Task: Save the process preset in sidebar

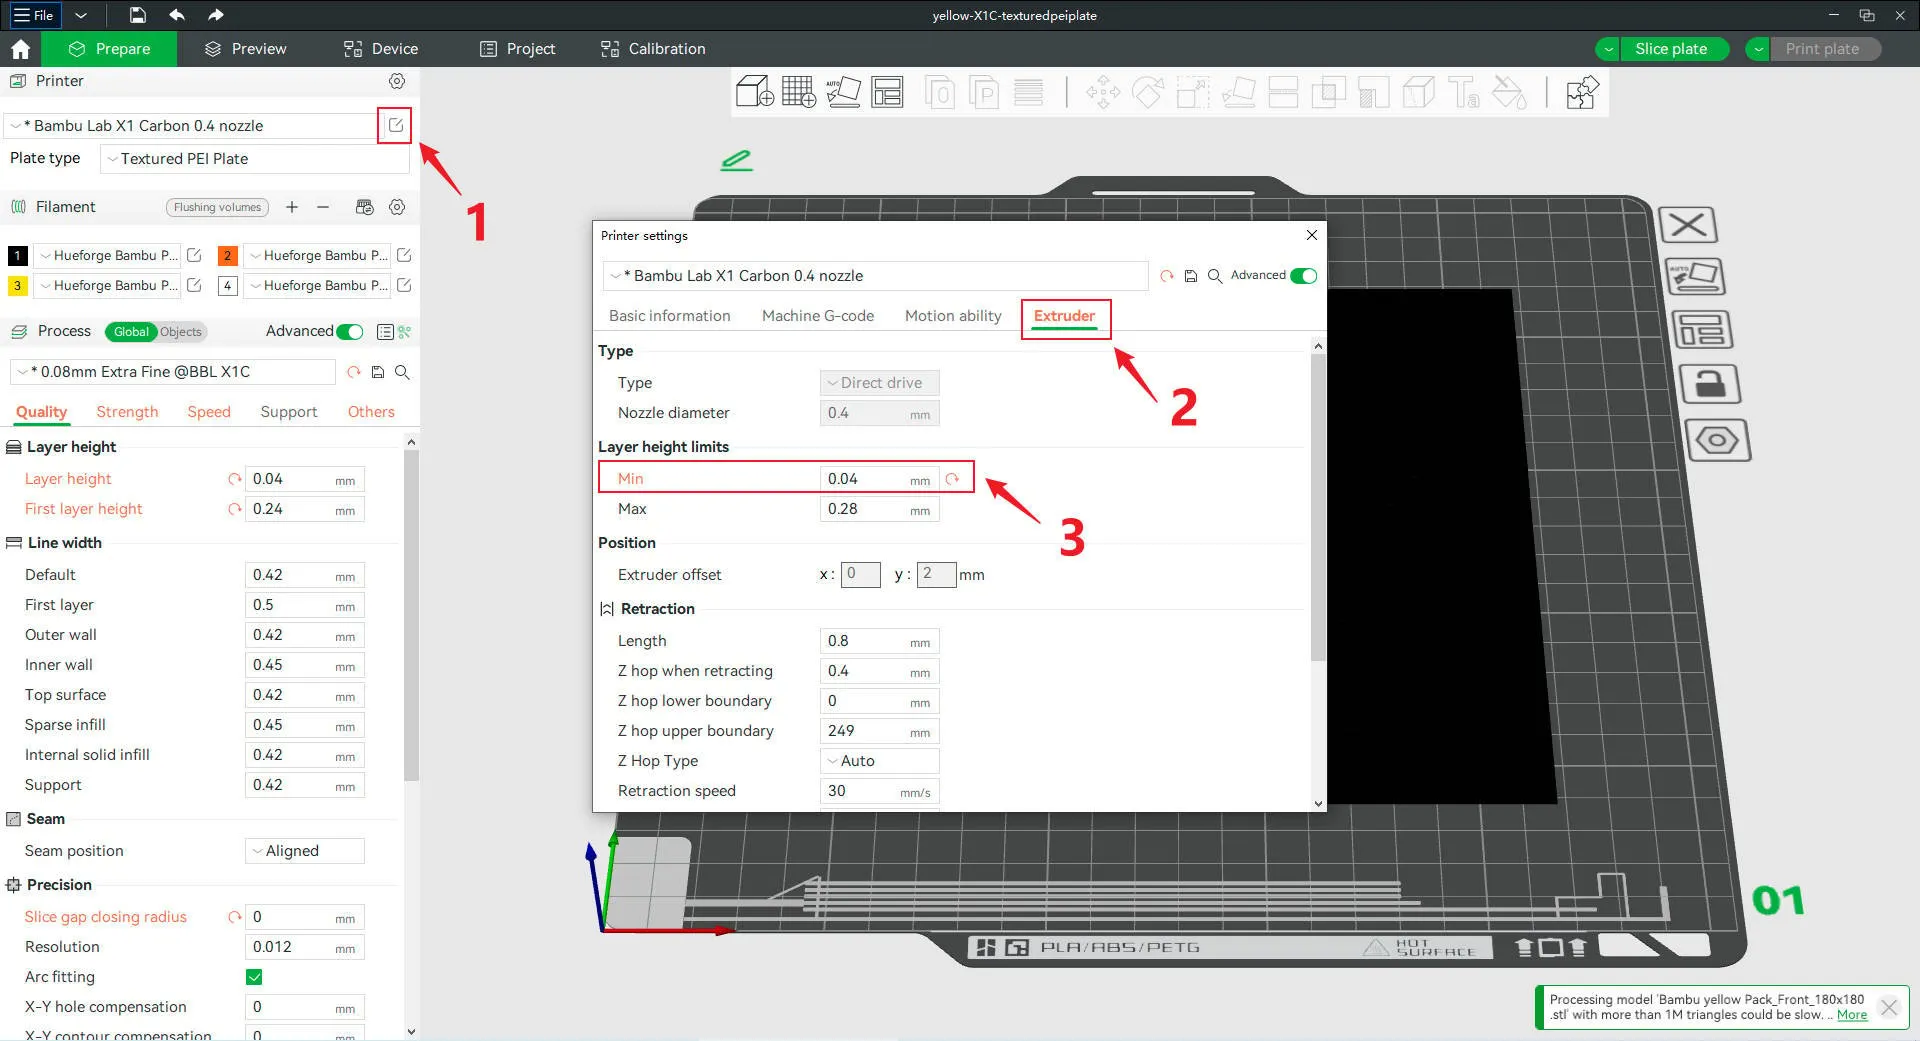Action: pyautogui.click(x=378, y=372)
